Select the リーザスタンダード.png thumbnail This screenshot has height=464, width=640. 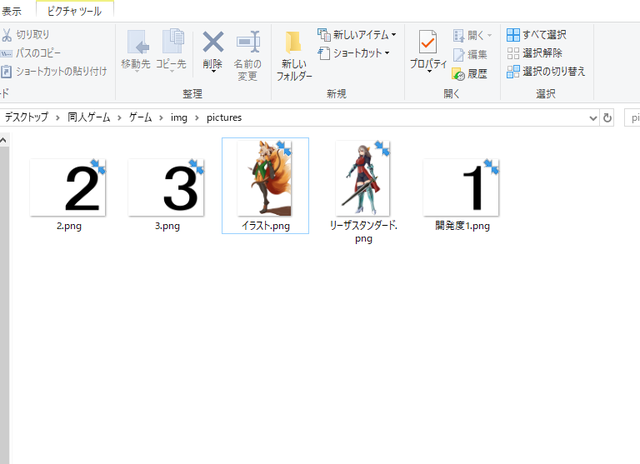coord(363,178)
